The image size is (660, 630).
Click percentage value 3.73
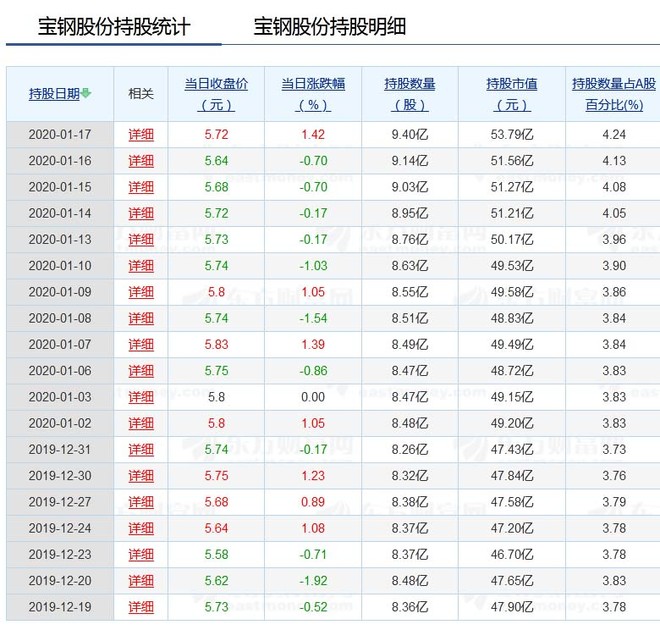point(614,449)
